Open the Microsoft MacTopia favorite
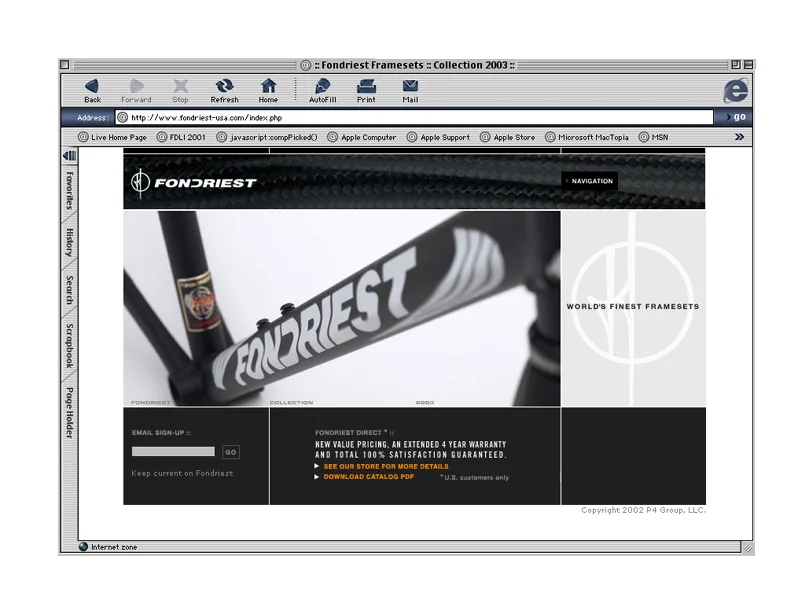Viewport: 800px width, 600px height. [x=587, y=137]
